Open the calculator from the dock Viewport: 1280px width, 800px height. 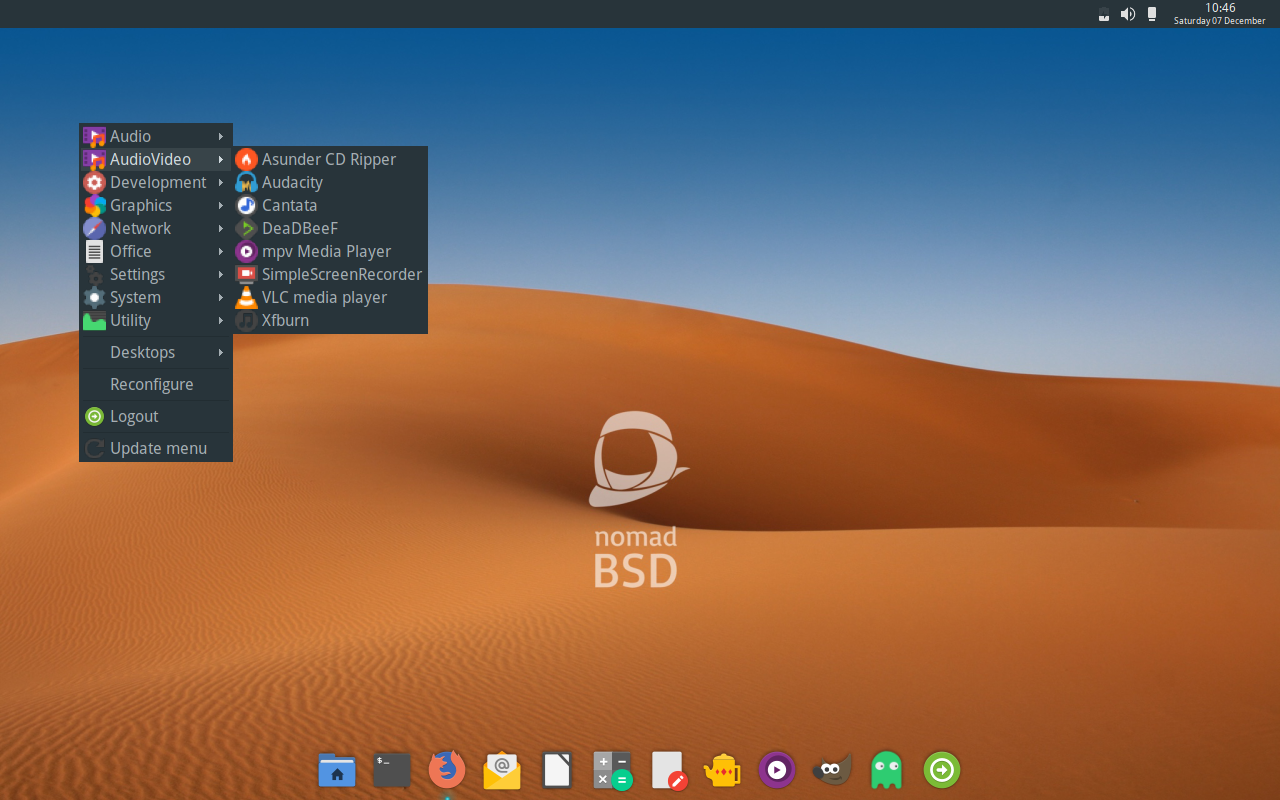(612, 770)
